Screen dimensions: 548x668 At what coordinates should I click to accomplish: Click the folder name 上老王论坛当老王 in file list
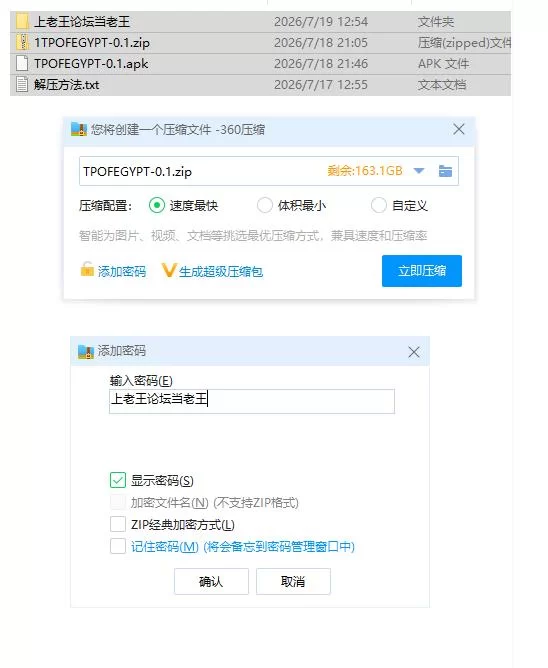82,22
